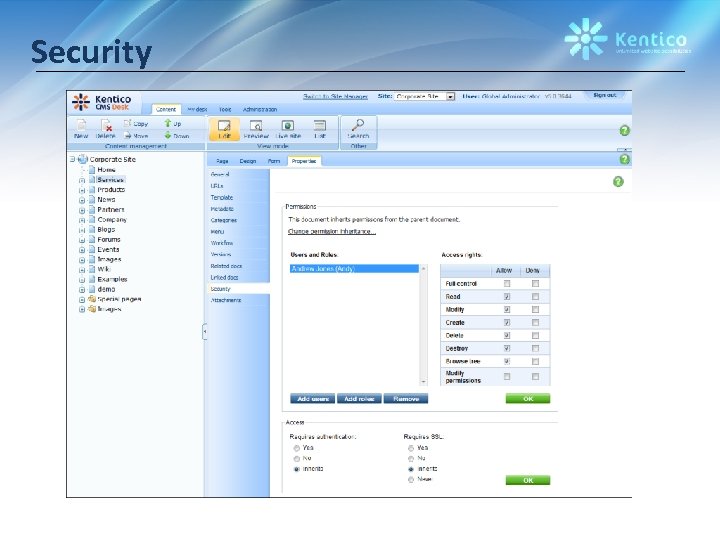Select Andrew Jones (Andy) in list
Screen dimensions: 720x540
coord(354,269)
